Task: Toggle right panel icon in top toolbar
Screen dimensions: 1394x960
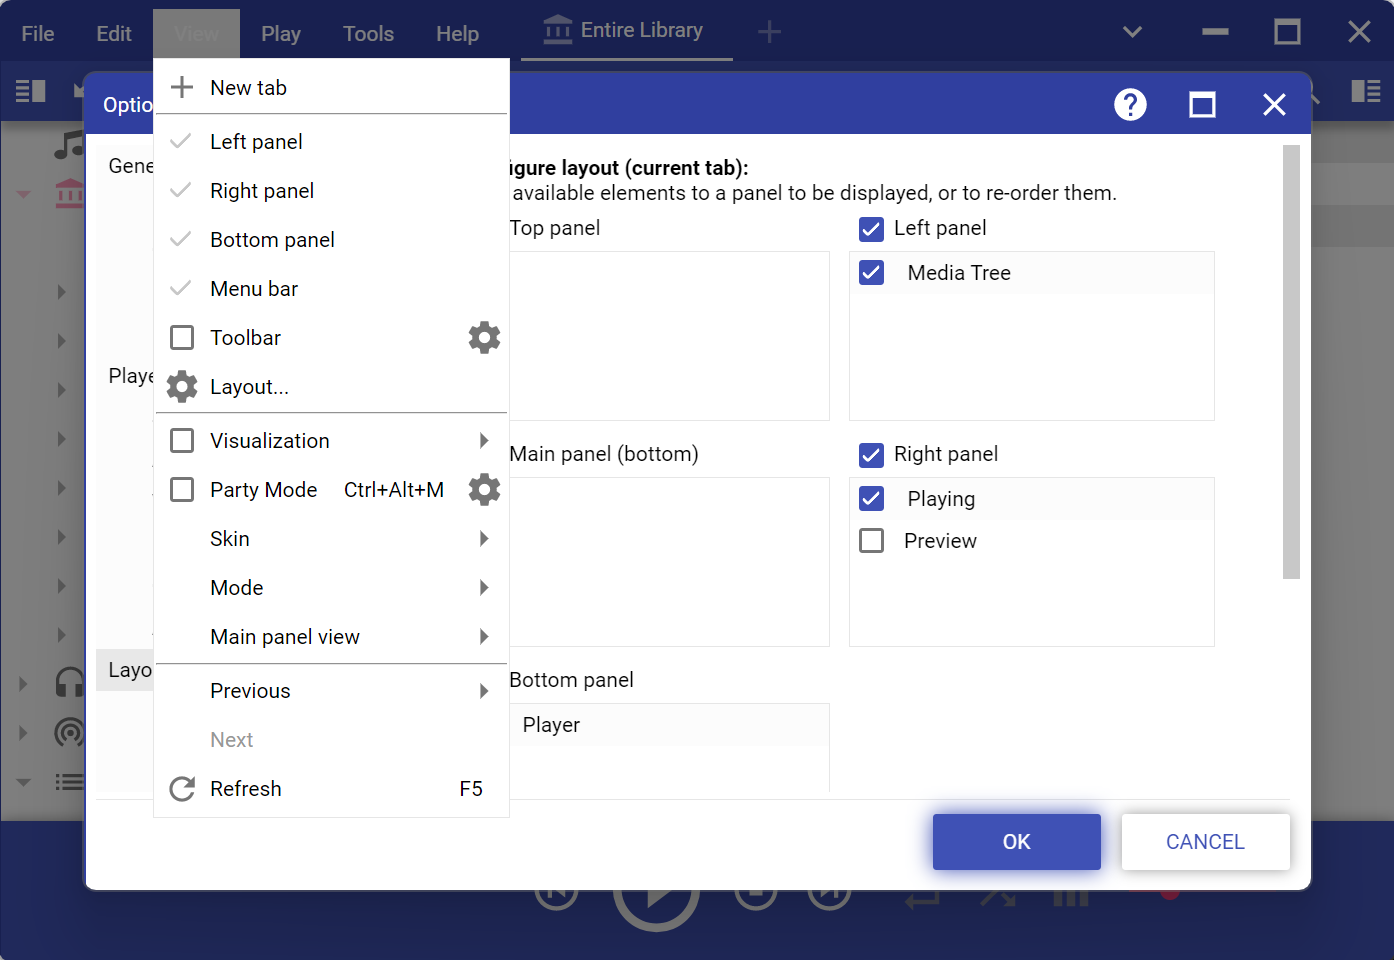Action: coord(1365,92)
